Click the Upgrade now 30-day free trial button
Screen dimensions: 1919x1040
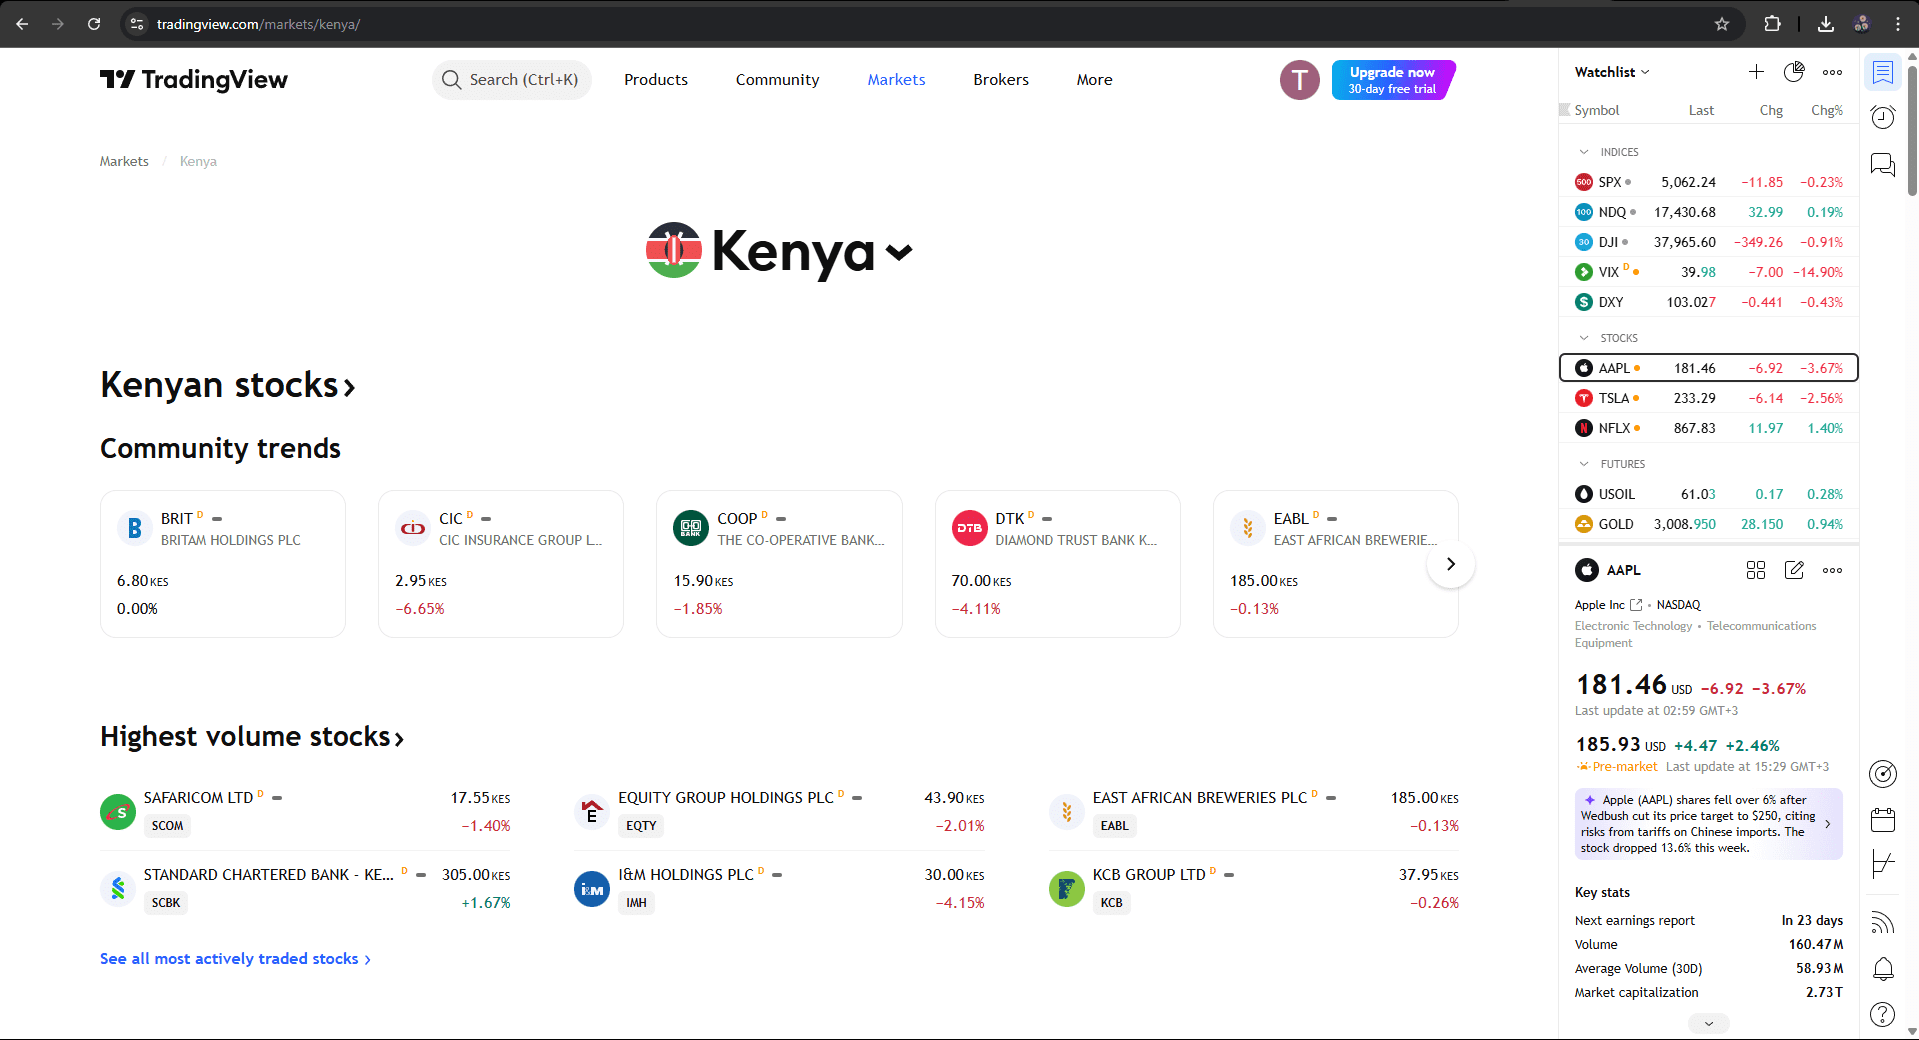1392,79
